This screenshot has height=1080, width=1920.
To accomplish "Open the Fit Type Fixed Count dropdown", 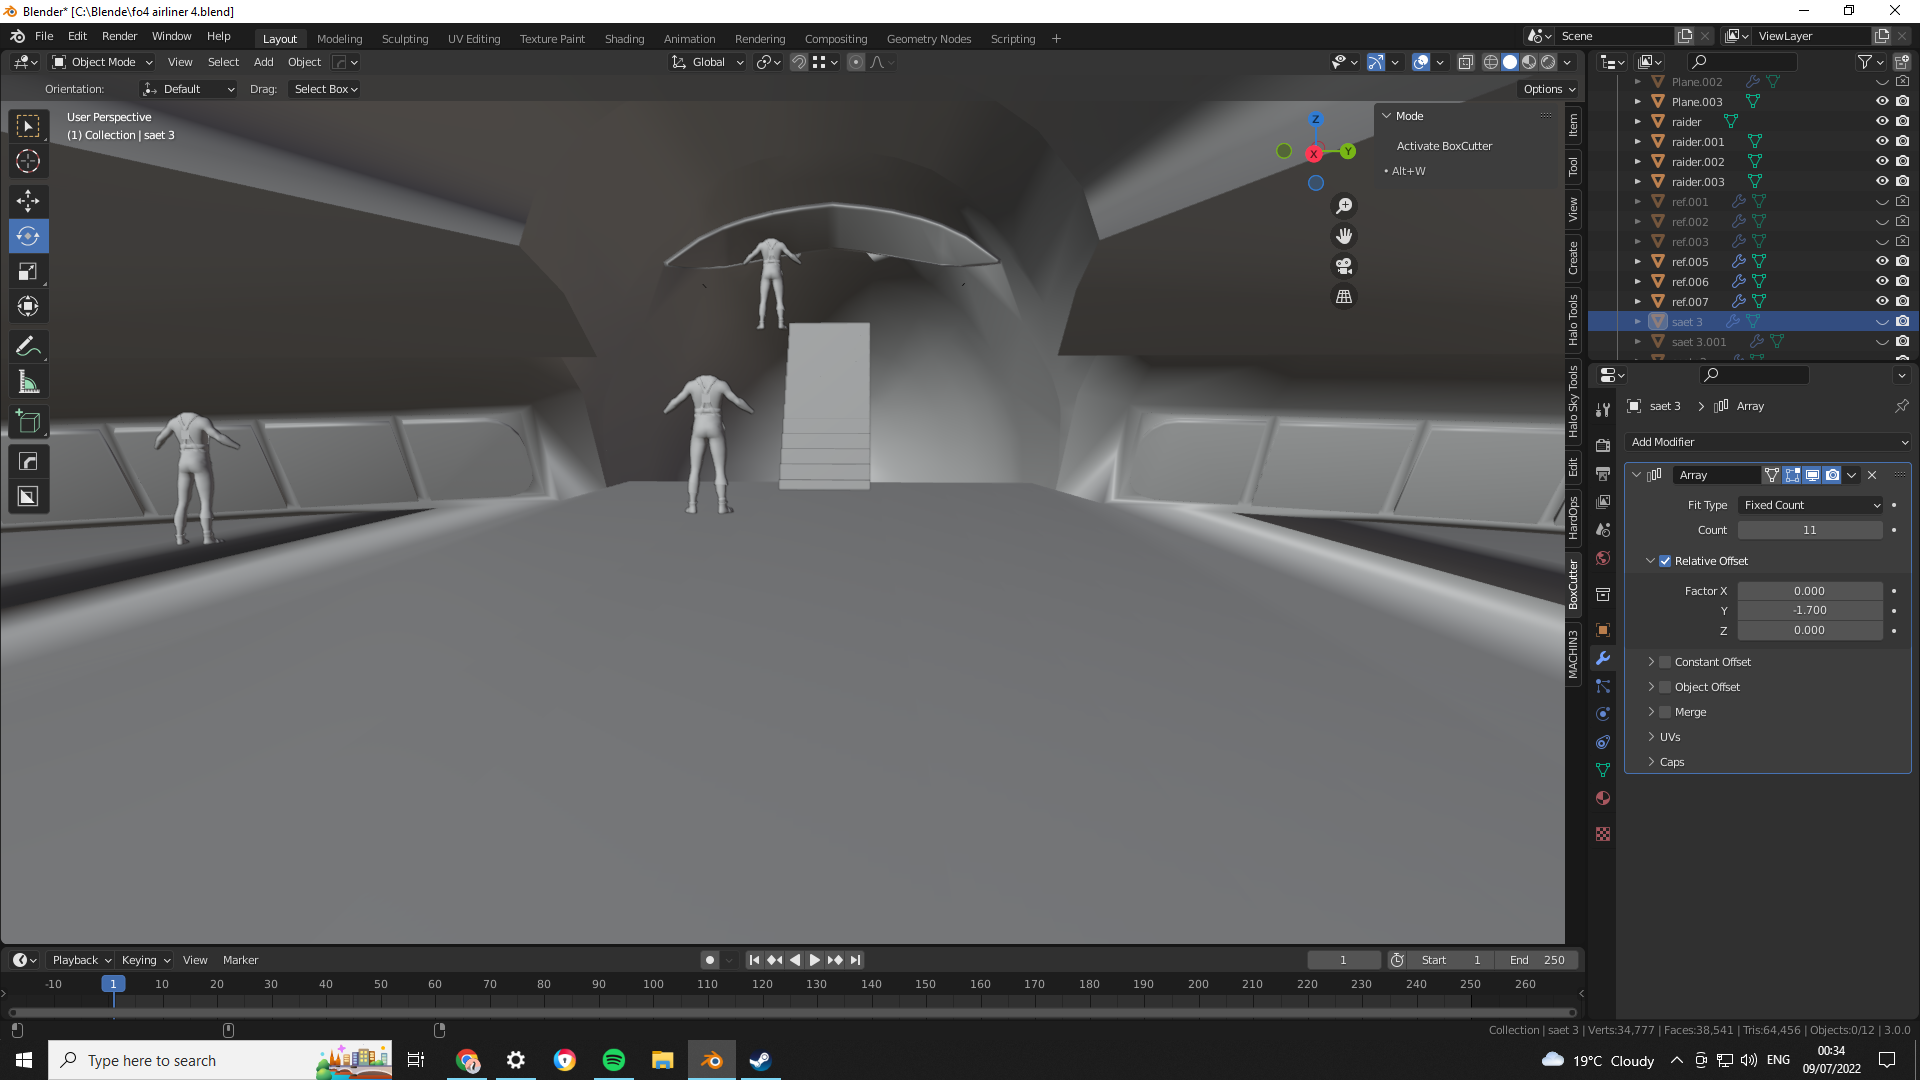I will point(1810,505).
